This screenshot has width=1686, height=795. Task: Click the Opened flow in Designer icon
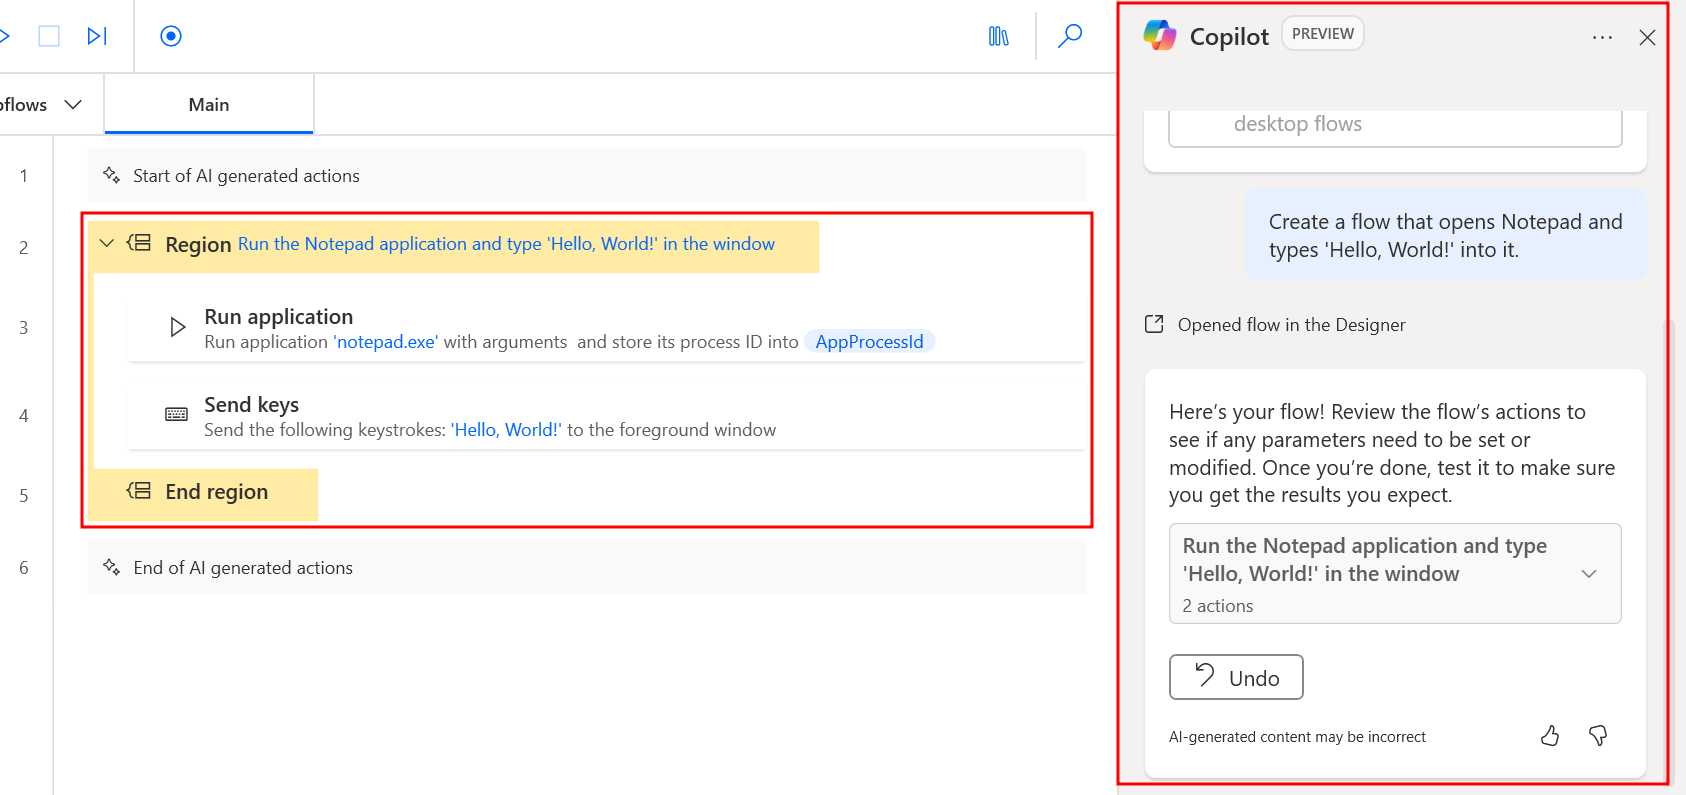(1154, 324)
